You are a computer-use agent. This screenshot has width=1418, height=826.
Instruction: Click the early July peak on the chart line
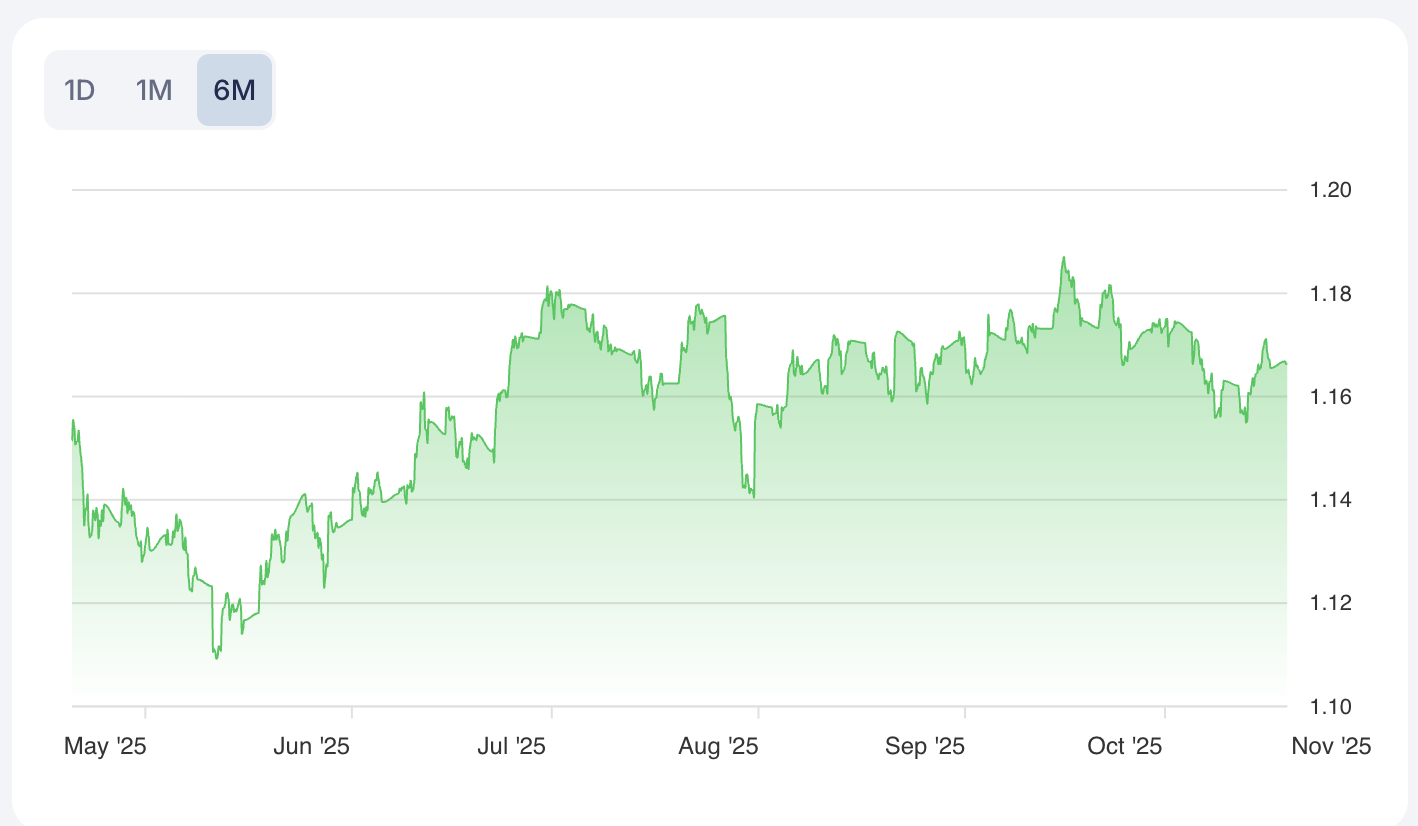[547, 288]
